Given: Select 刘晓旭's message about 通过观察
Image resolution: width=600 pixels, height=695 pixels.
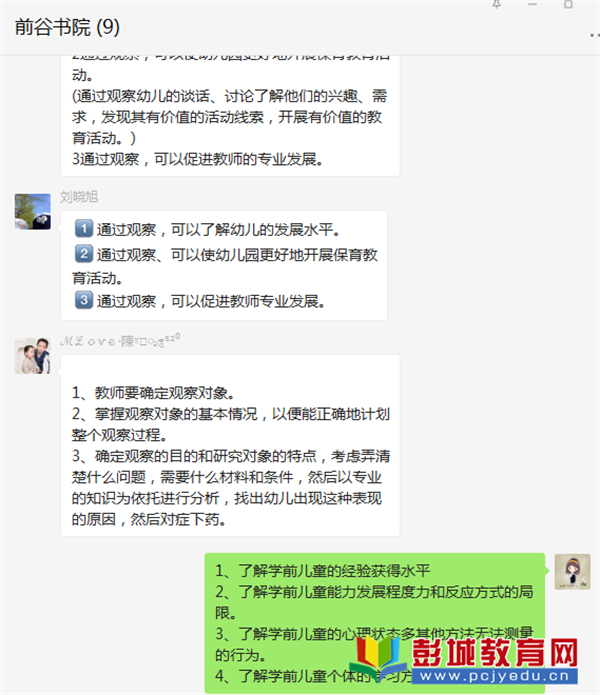Looking at the screenshot, I should [224, 265].
